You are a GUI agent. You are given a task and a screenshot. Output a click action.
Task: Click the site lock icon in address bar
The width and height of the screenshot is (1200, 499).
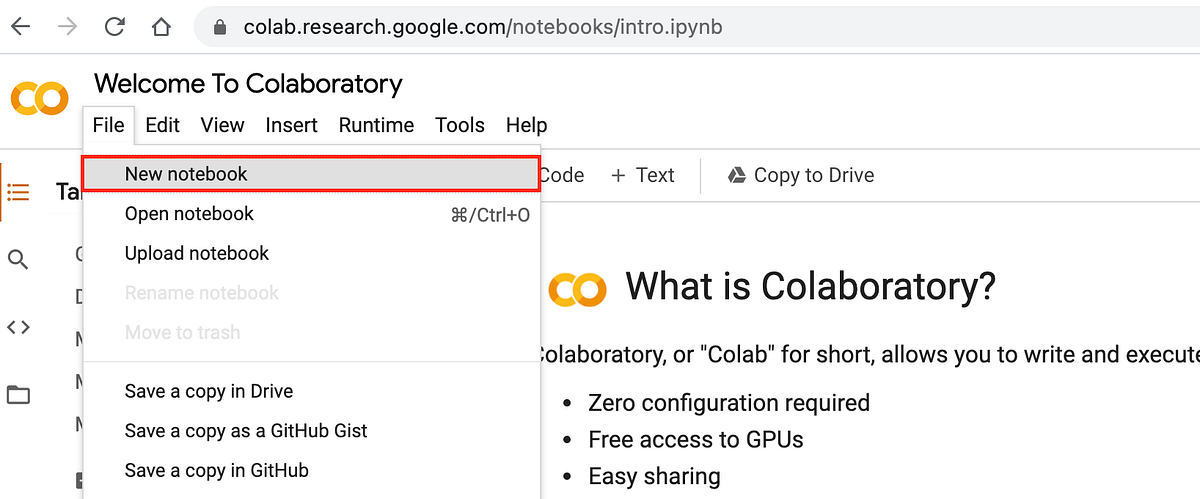pos(220,27)
